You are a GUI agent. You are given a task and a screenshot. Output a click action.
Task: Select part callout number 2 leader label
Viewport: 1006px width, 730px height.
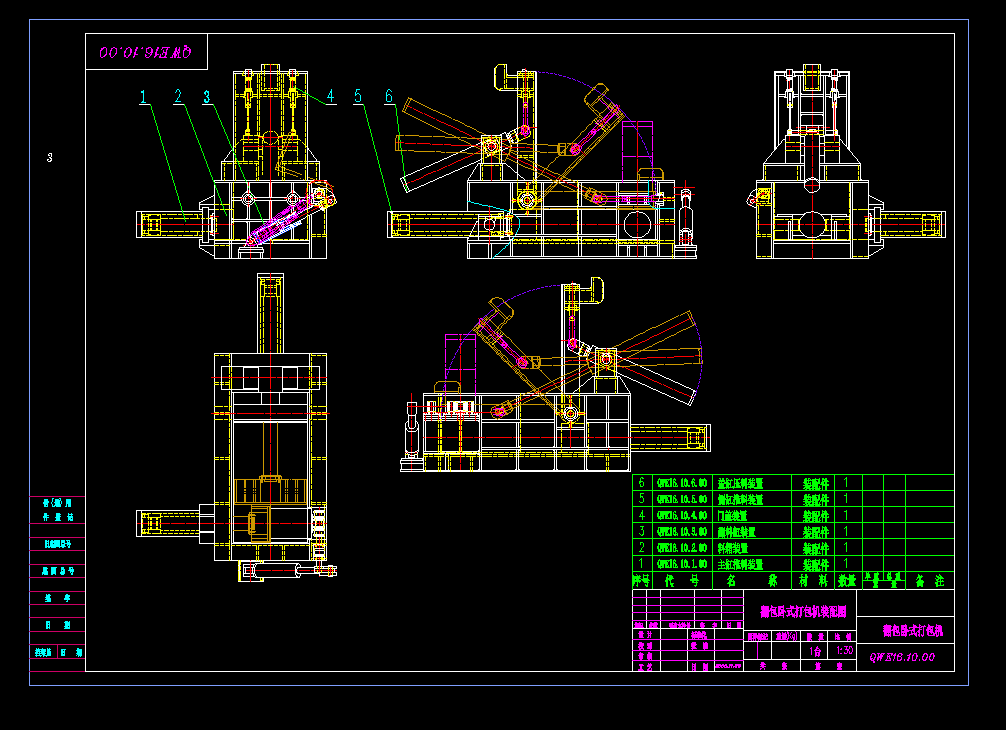(x=178, y=97)
